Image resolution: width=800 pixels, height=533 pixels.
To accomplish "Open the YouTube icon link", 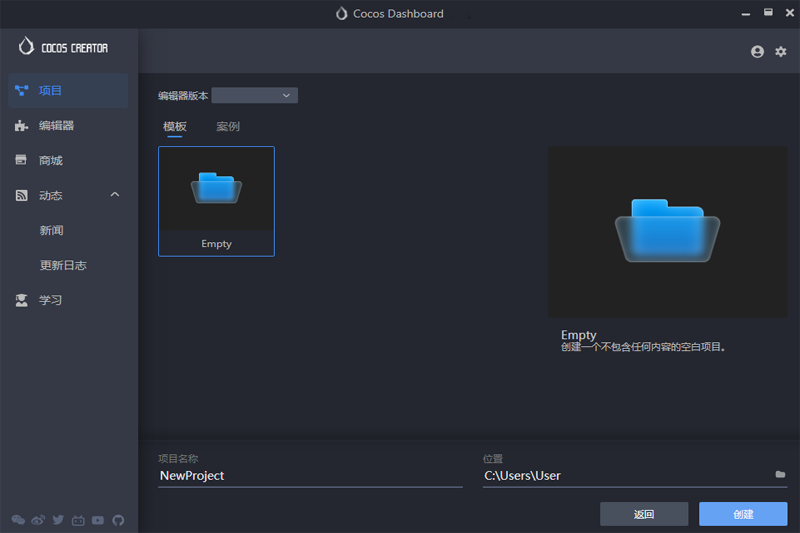I will pos(98,520).
